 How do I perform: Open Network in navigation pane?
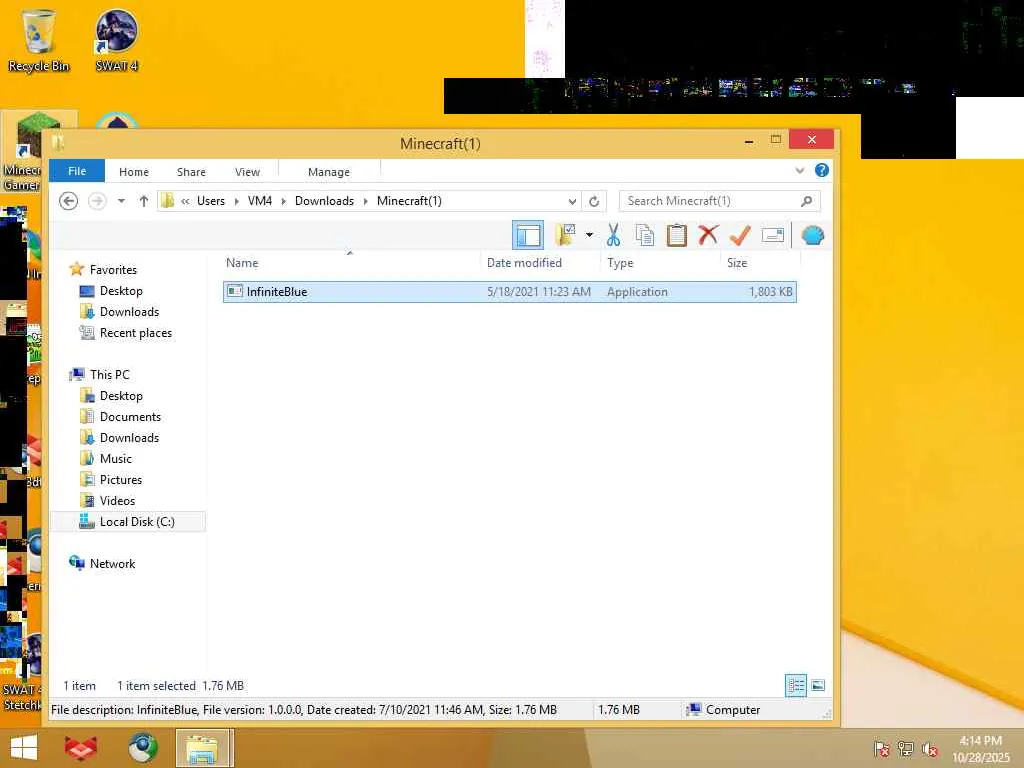(112, 564)
